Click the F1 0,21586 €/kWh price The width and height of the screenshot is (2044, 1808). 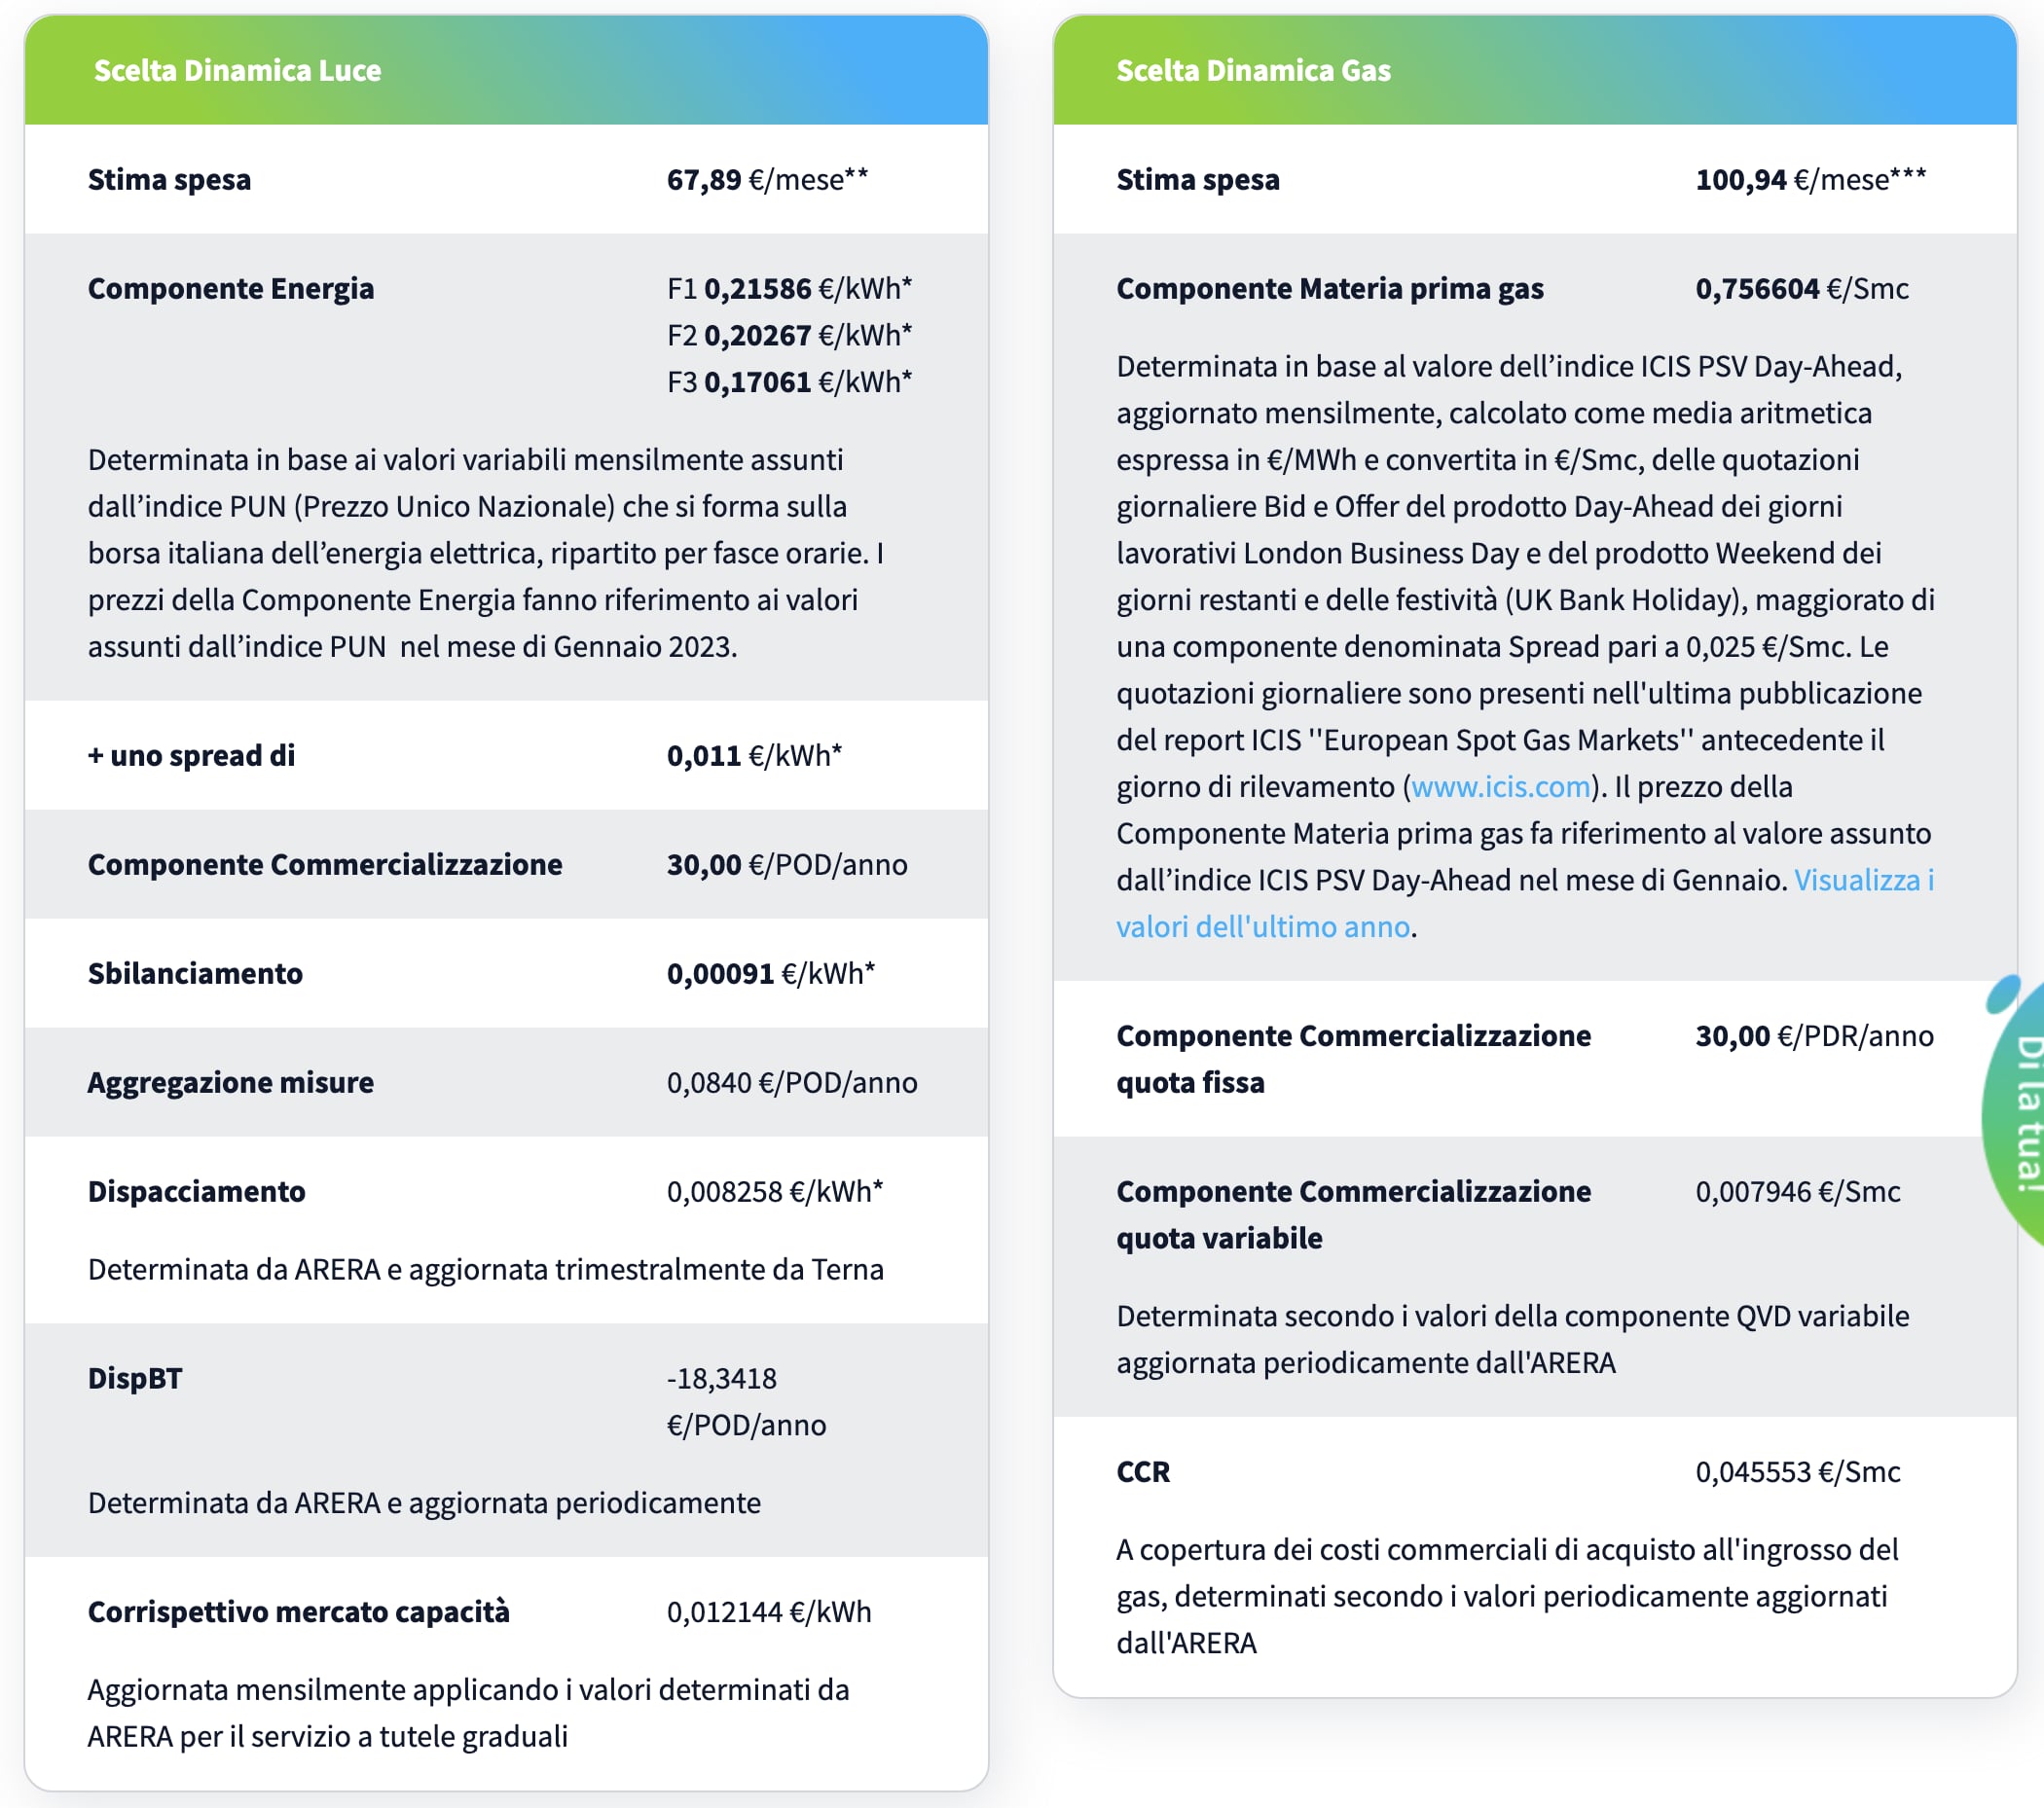789,289
